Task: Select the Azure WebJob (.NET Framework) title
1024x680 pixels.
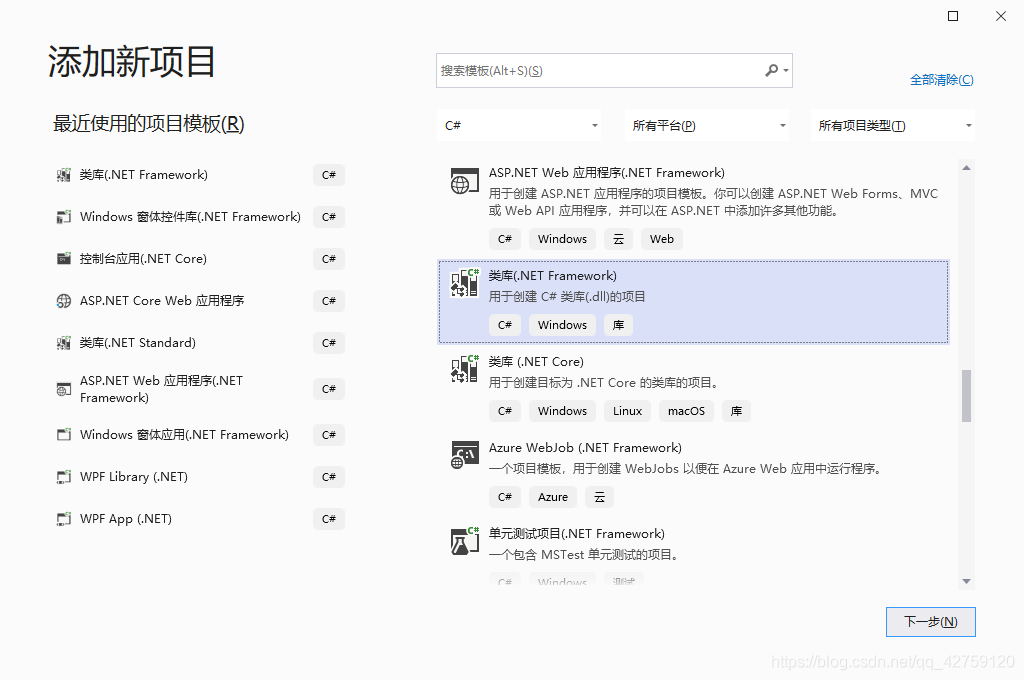Action: (585, 448)
